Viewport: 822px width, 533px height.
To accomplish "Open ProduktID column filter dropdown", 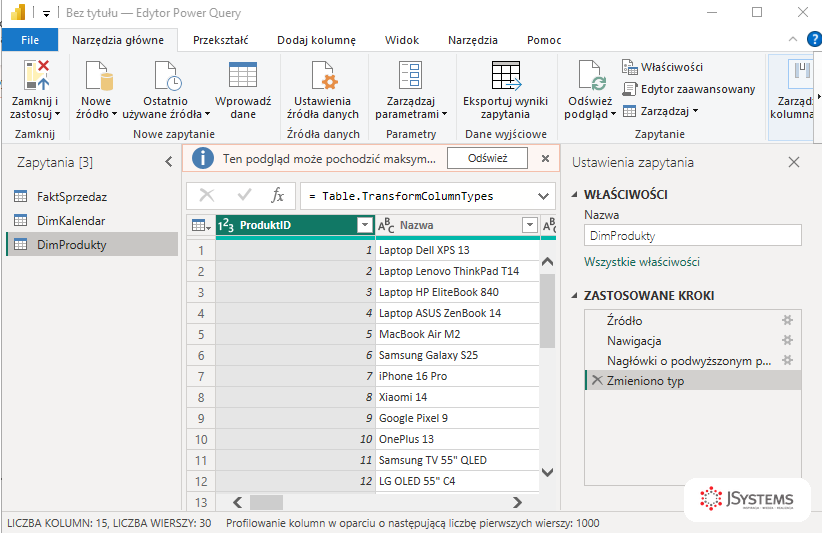I will 365,225.
